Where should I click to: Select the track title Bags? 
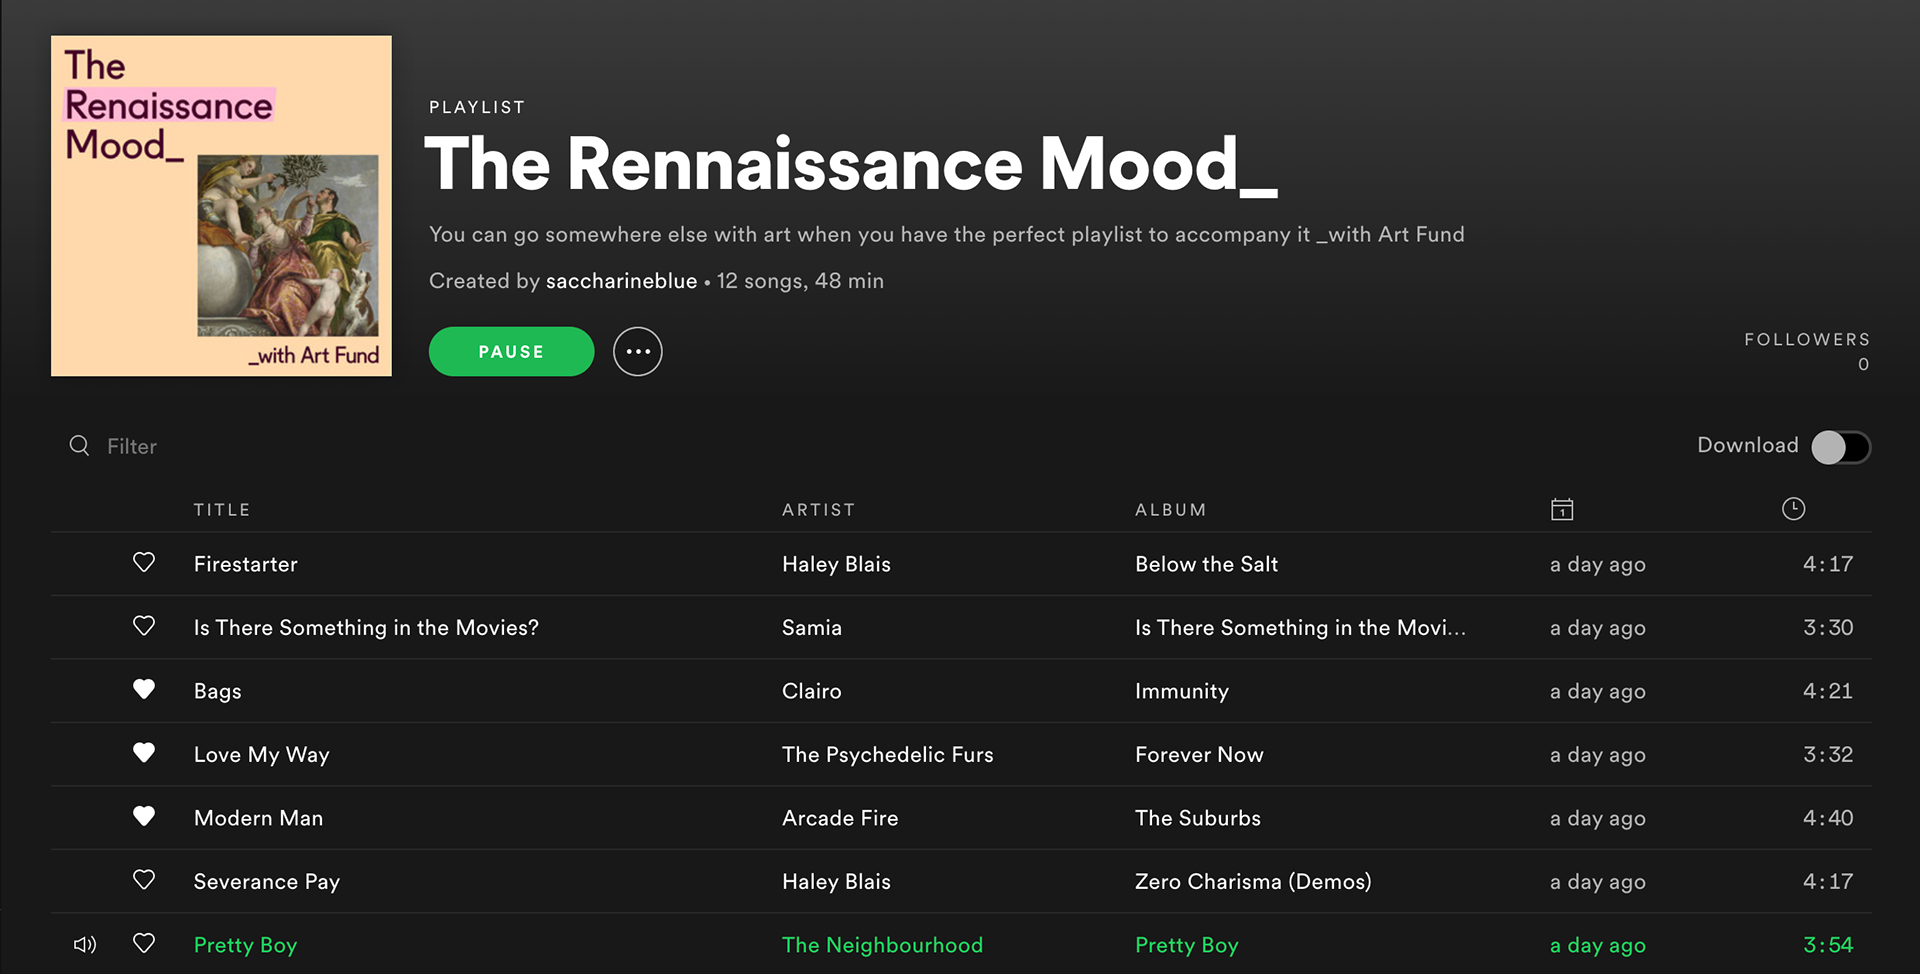tap(218, 691)
